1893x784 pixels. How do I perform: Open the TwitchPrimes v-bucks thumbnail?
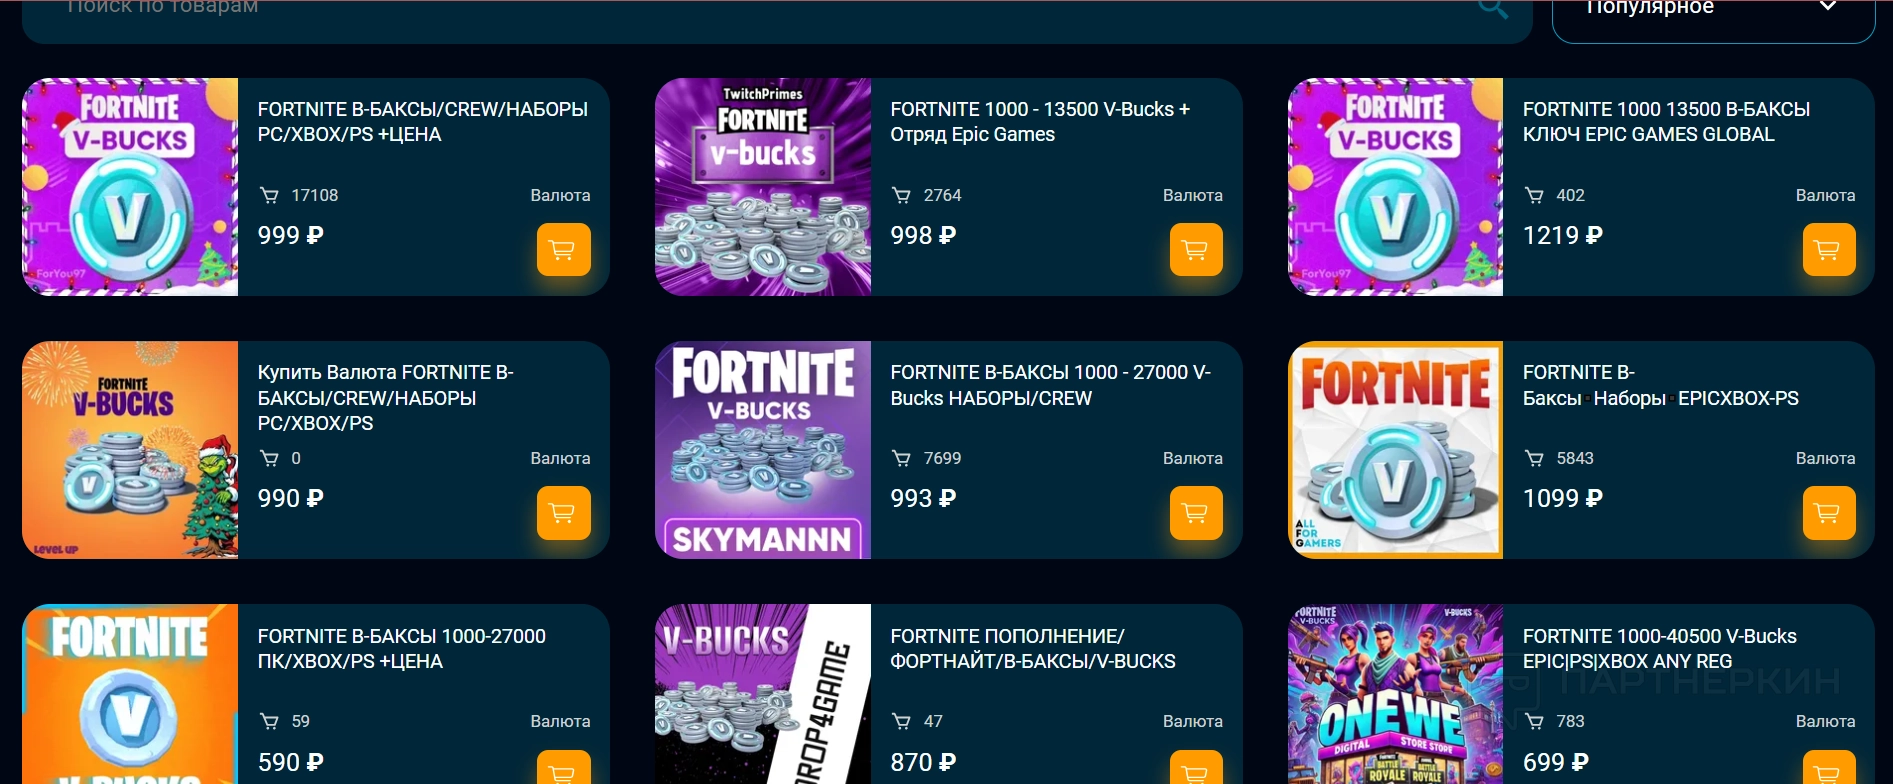[763, 187]
